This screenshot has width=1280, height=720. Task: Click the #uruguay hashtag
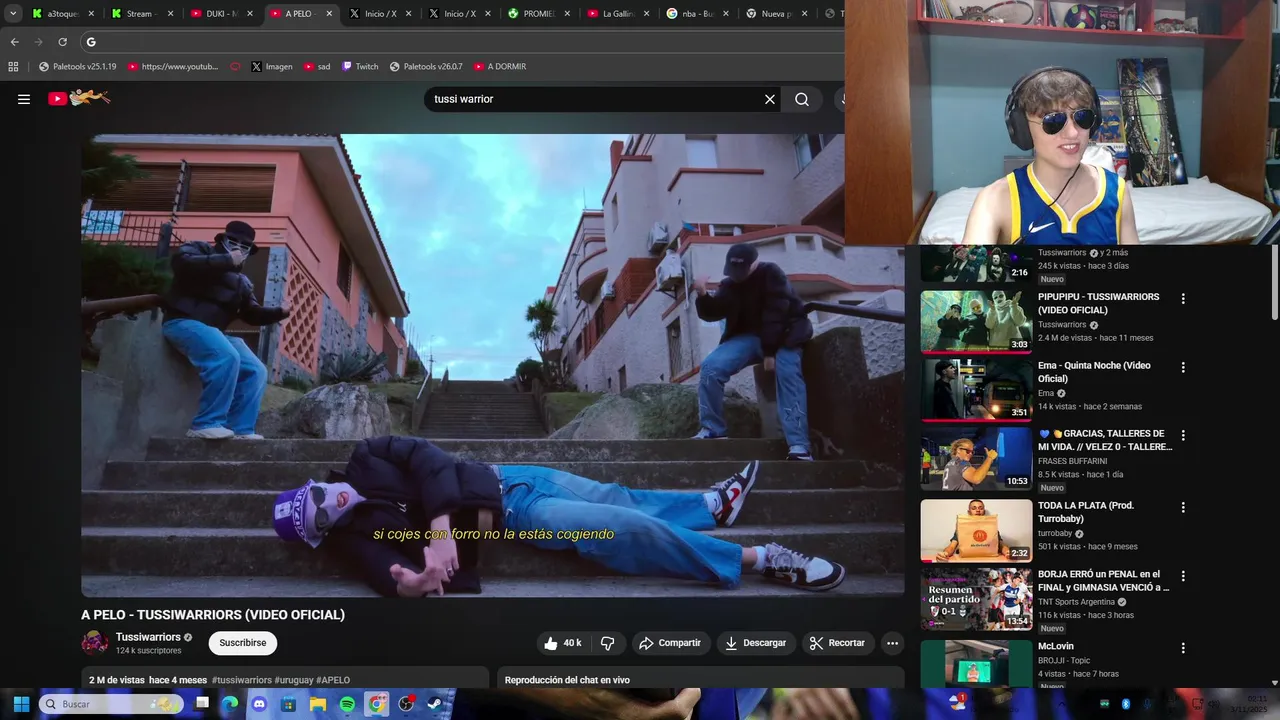click(293, 680)
